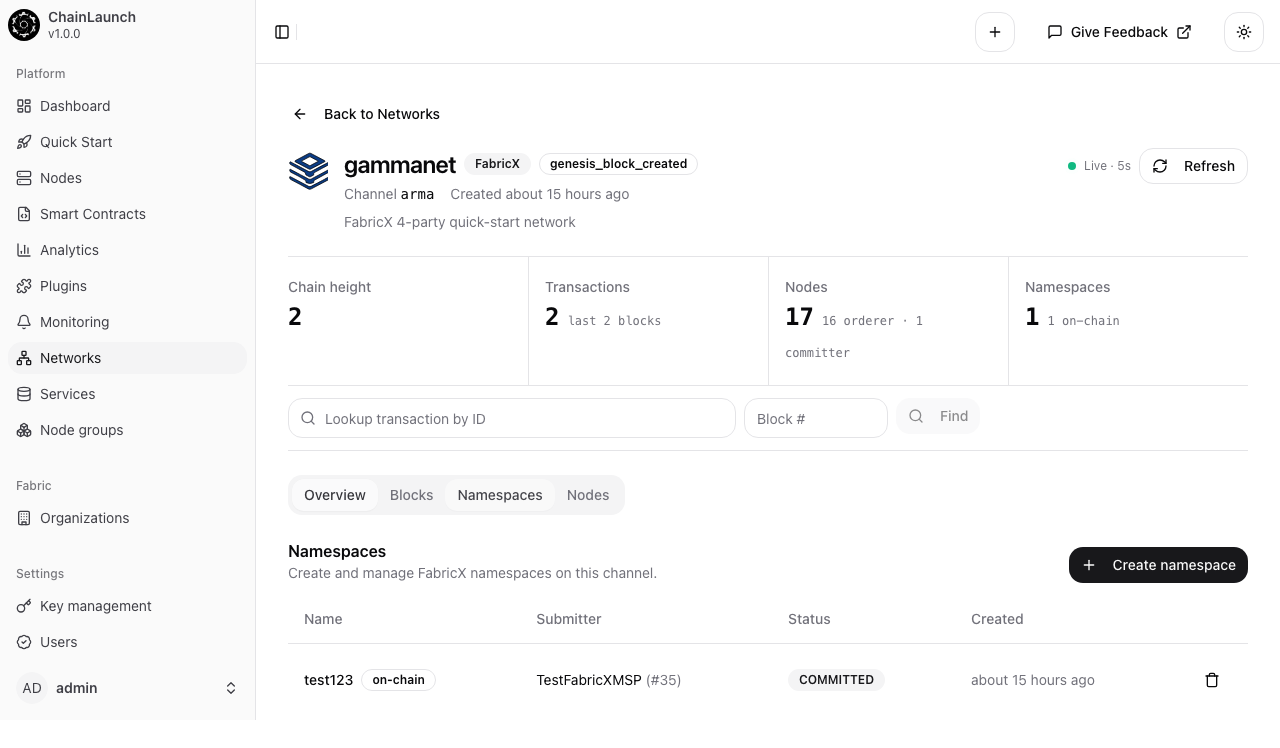
Task: Open the Monitoring section
Action: [74, 322]
